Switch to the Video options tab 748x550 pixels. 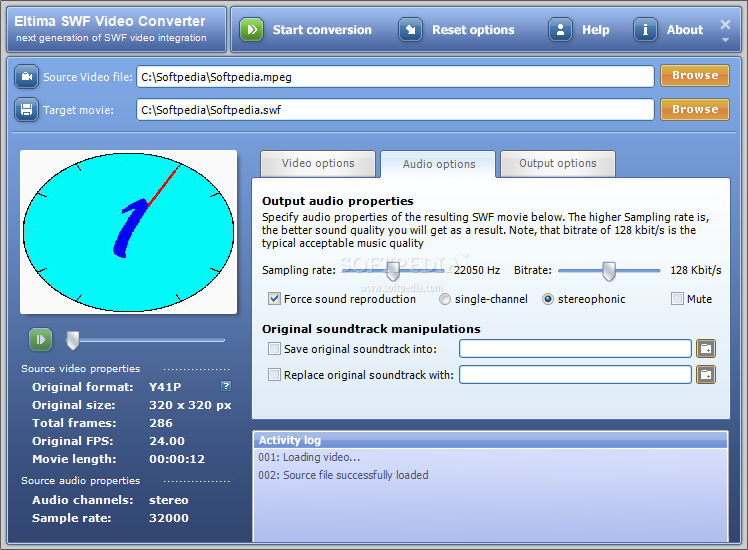pos(318,164)
